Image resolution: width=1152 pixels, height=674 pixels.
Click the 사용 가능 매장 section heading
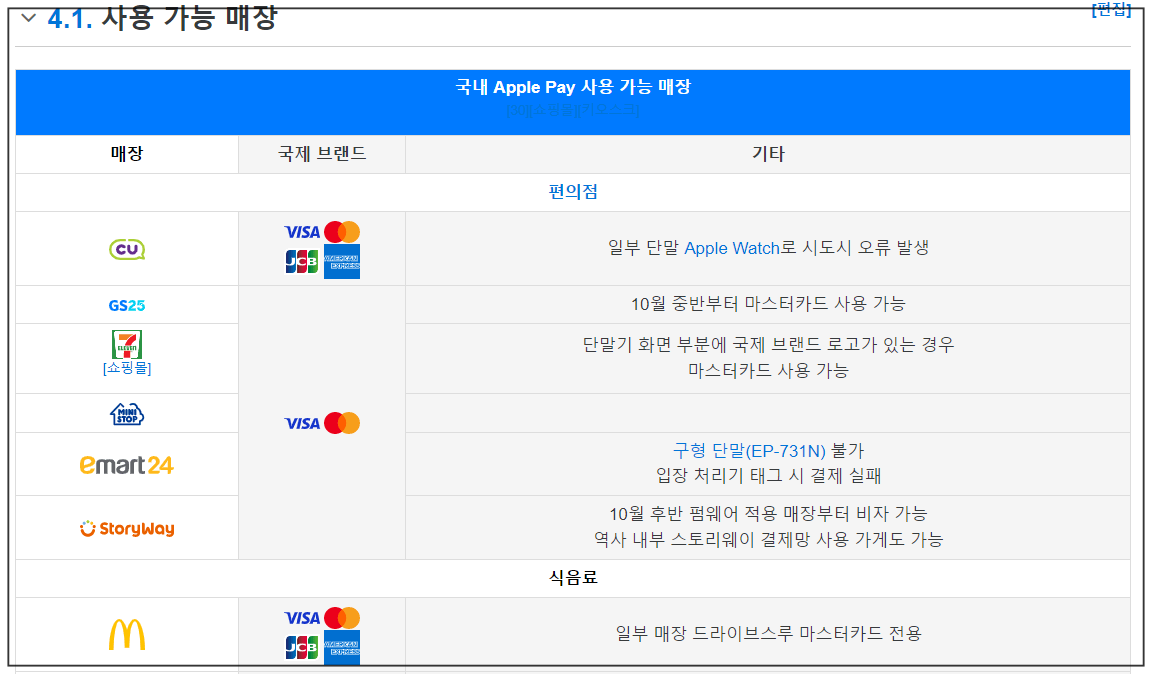(190, 18)
